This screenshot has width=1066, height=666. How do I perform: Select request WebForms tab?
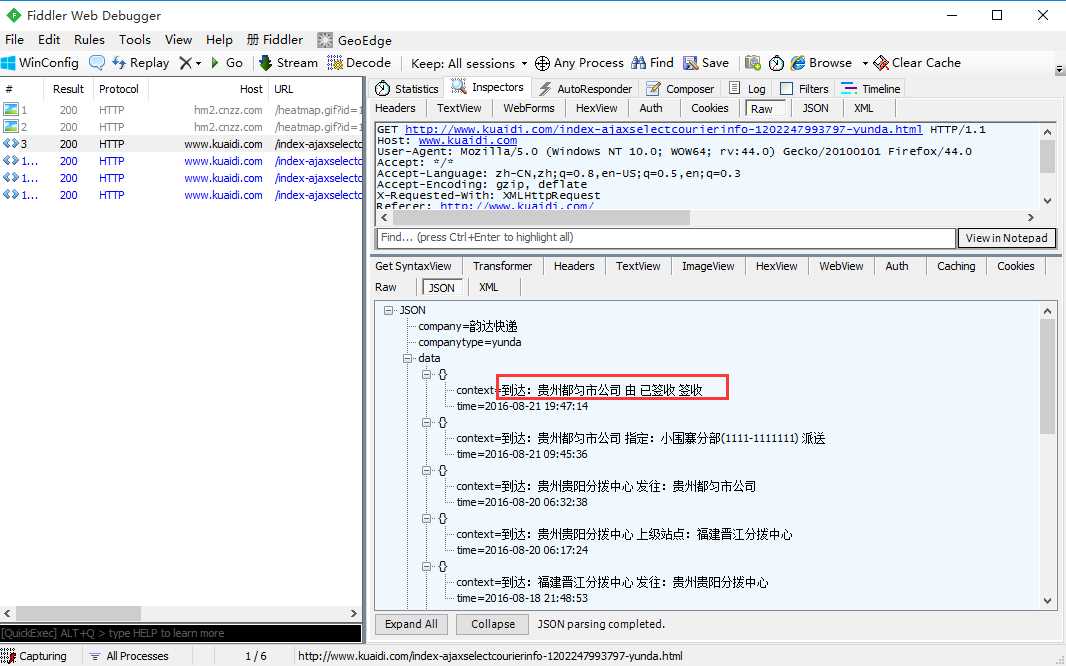point(529,108)
